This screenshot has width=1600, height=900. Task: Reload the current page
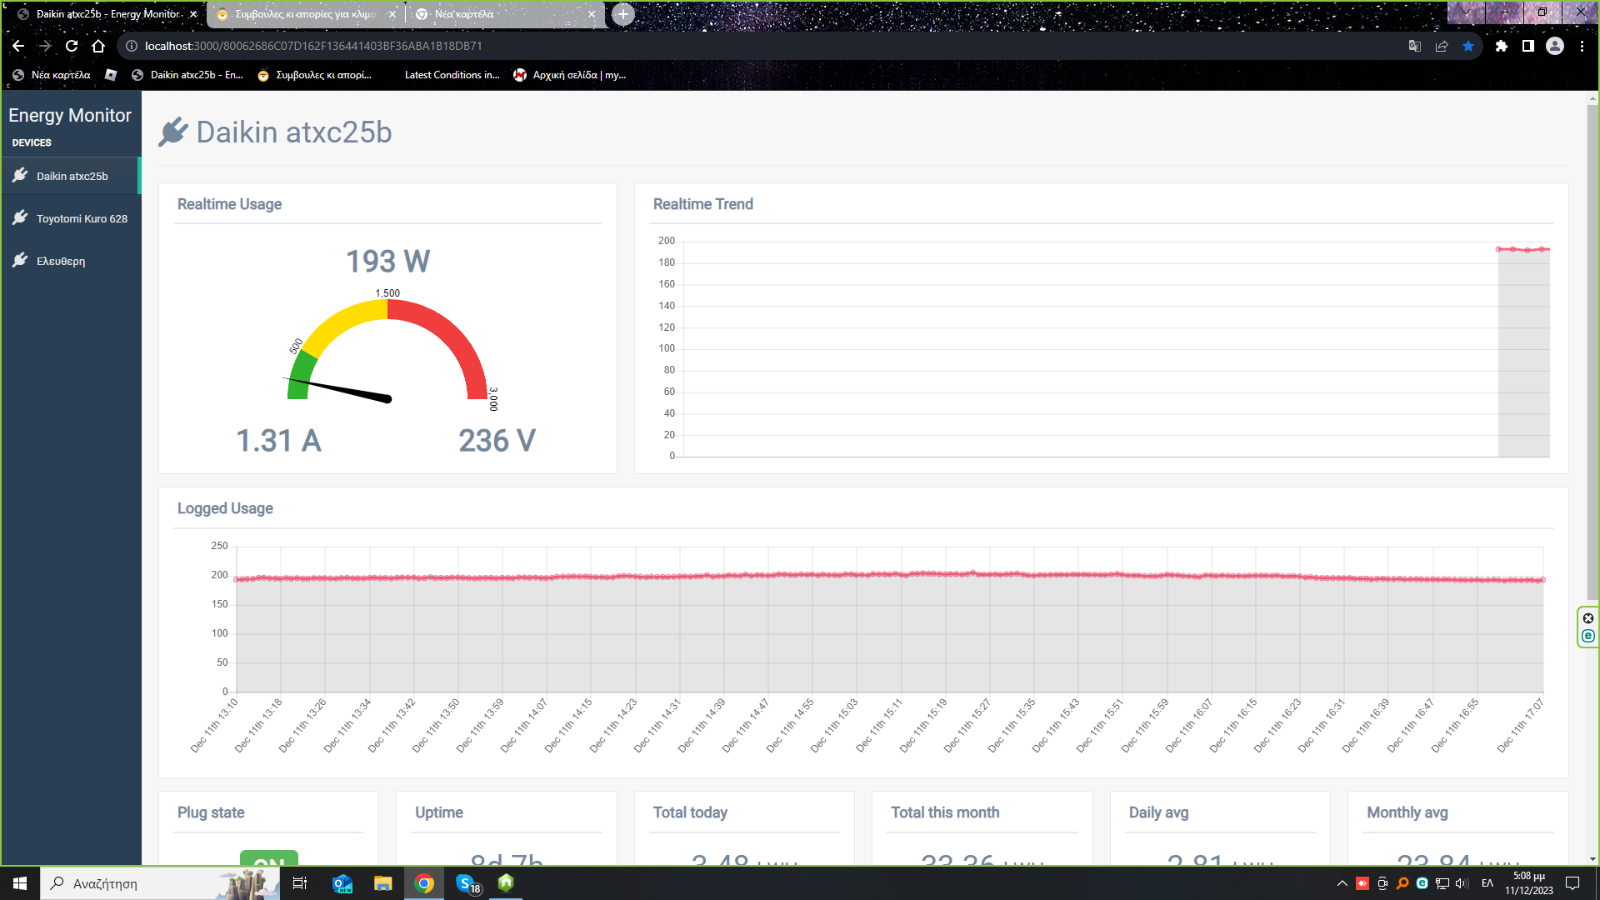point(71,46)
